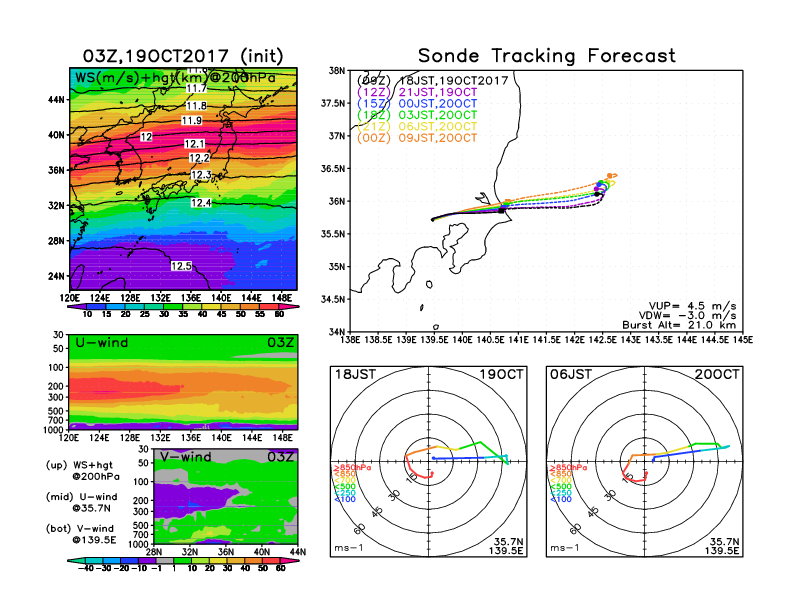Select yellow legend entry '(21Z) 06JST,20OCT'
792x612 pixels.
(417, 126)
